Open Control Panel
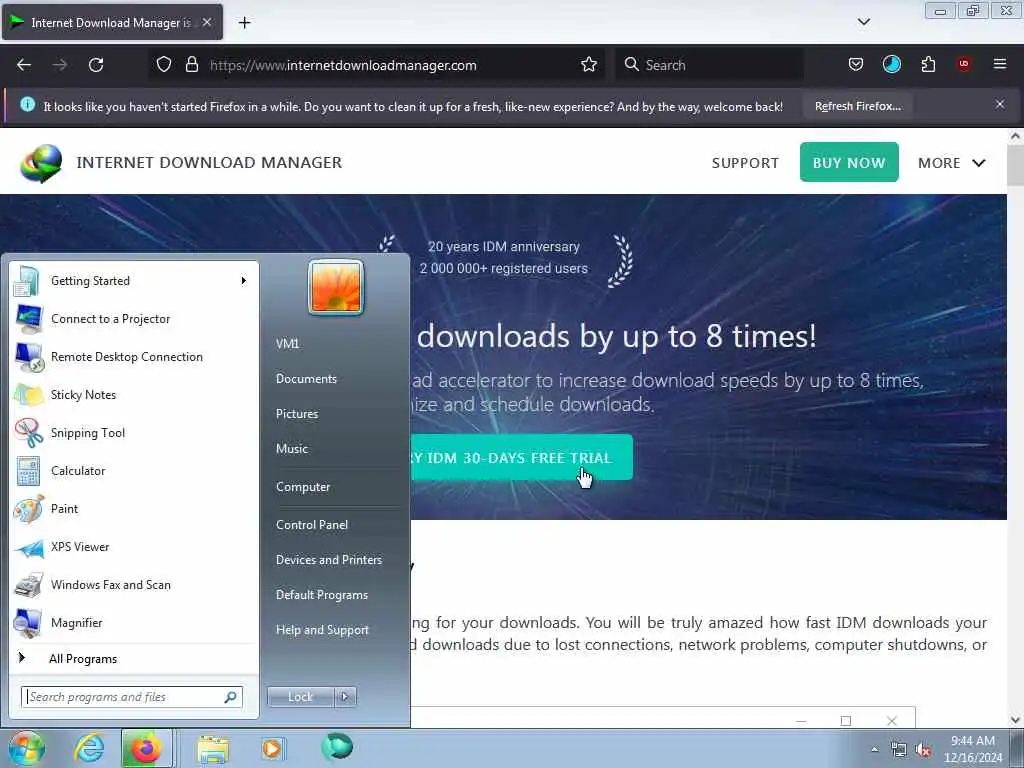 tap(312, 524)
